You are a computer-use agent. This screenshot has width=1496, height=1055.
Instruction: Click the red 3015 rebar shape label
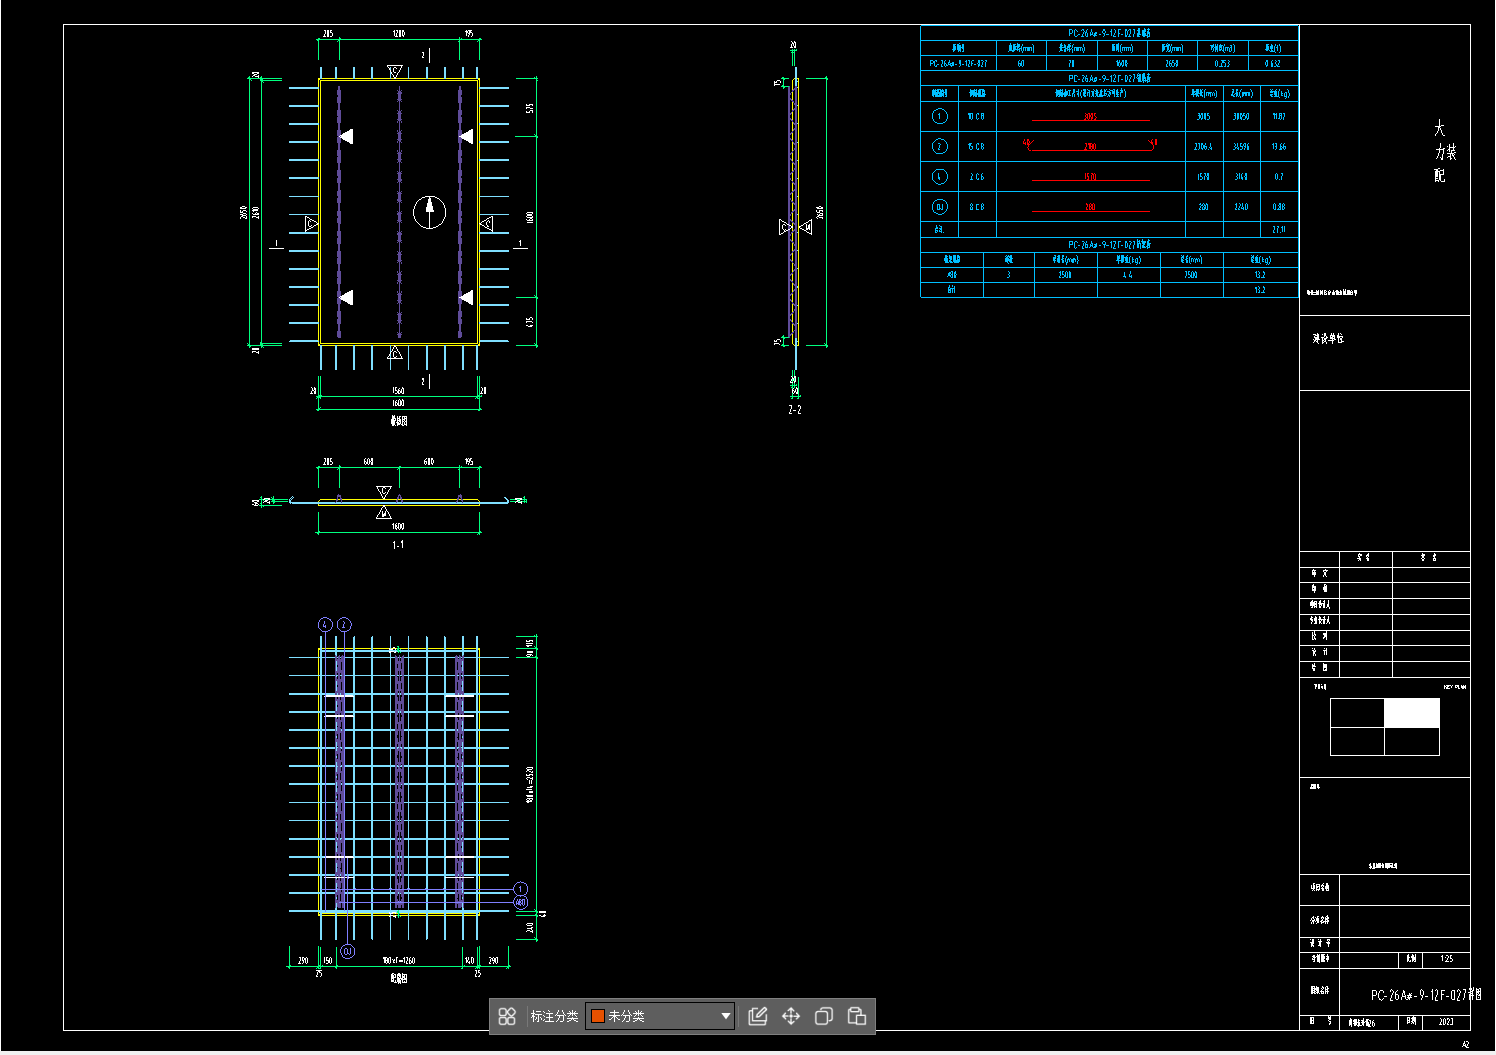pyautogui.click(x=1090, y=116)
